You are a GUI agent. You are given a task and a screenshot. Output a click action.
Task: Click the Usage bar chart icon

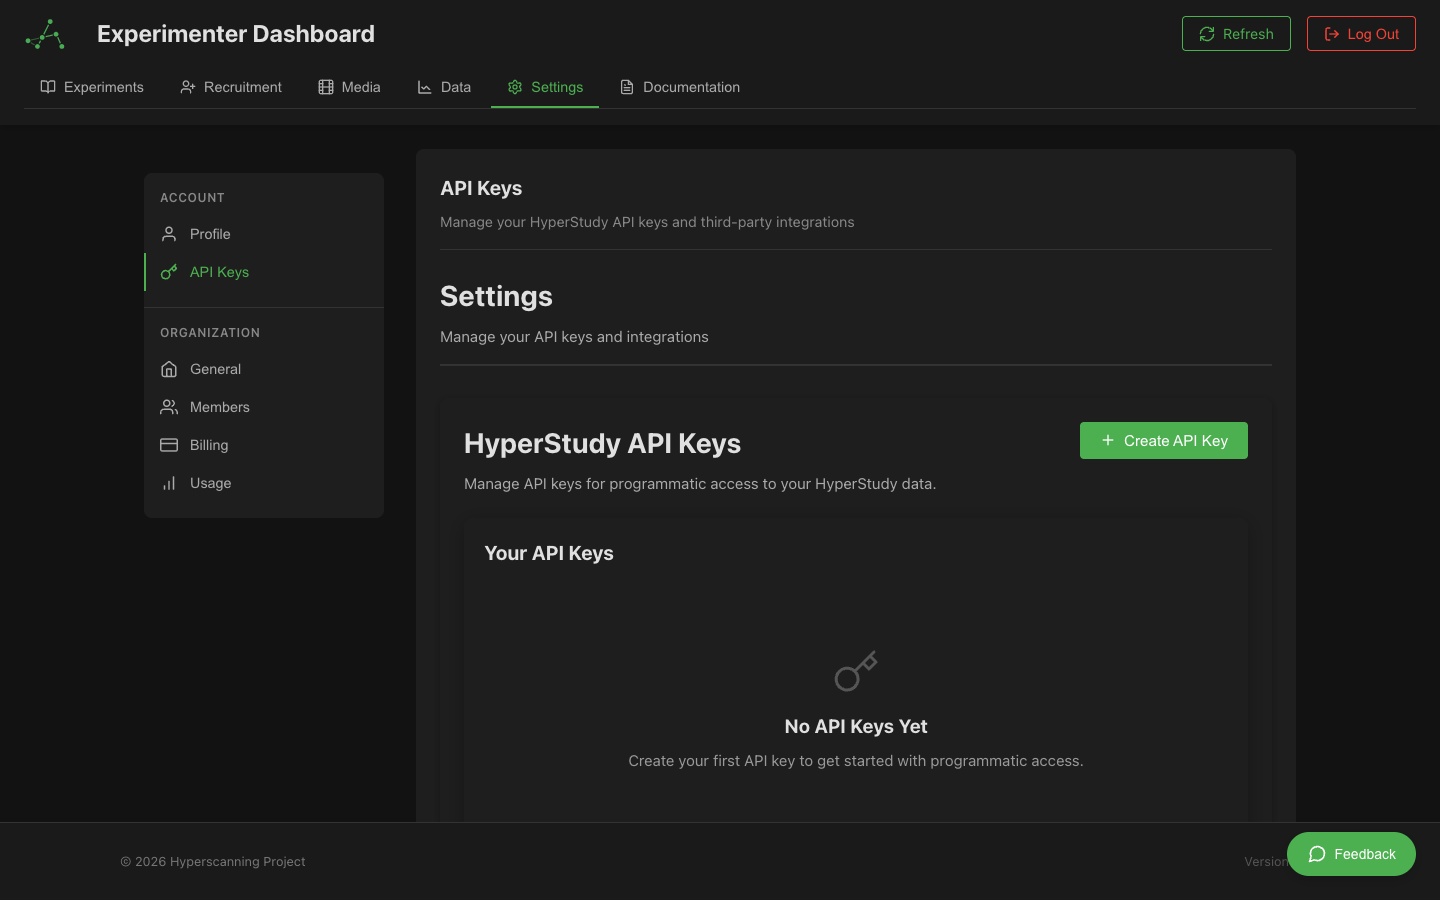coord(169,483)
